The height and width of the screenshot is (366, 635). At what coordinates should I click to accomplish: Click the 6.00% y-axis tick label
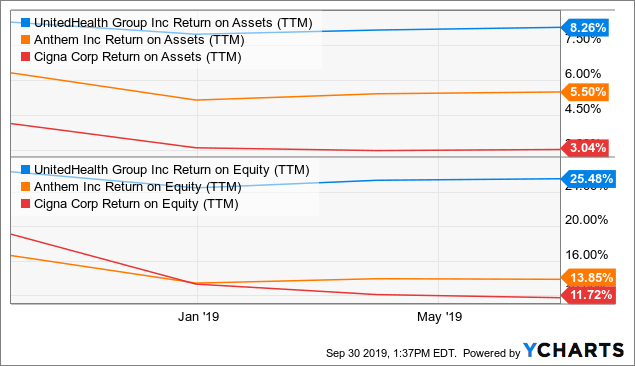[583, 74]
